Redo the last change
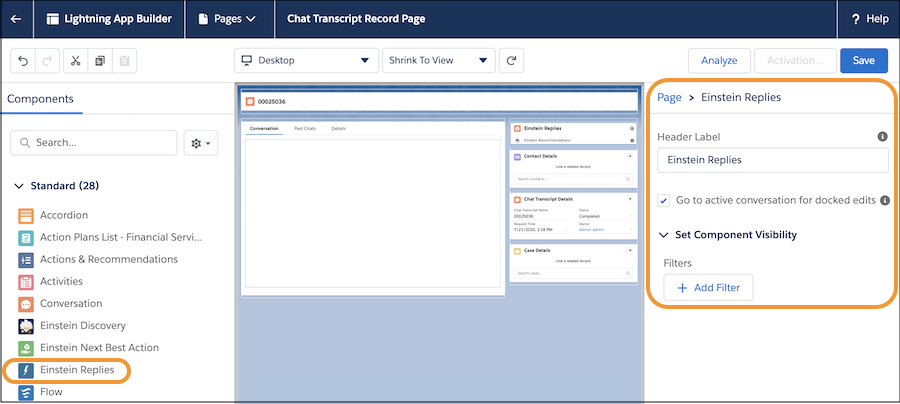 click(x=48, y=61)
